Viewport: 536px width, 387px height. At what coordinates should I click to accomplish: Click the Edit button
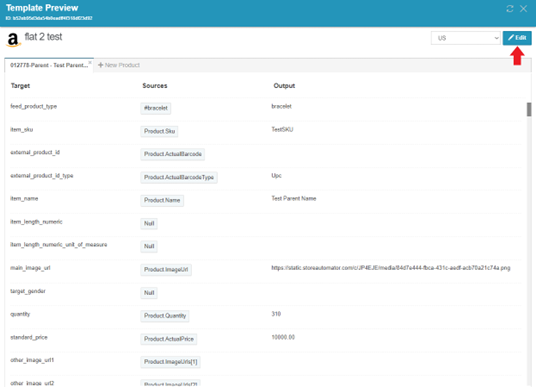tap(517, 38)
